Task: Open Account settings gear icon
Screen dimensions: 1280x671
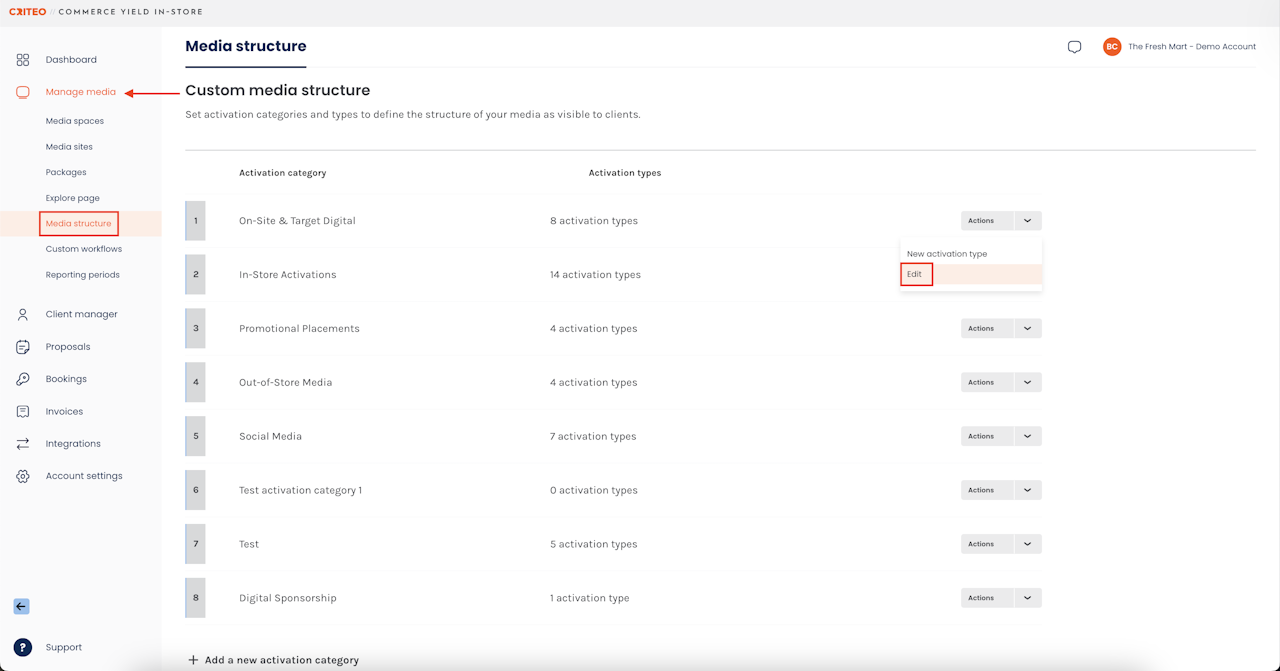Action: pyautogui.click(x=23, y=476)
